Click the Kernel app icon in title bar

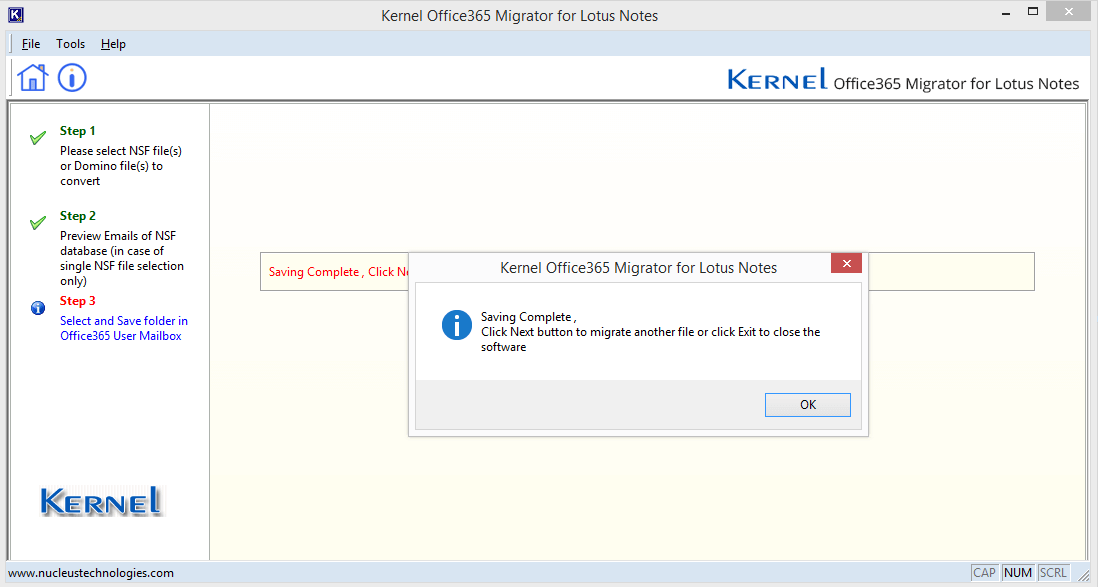[x=15, y=15]
